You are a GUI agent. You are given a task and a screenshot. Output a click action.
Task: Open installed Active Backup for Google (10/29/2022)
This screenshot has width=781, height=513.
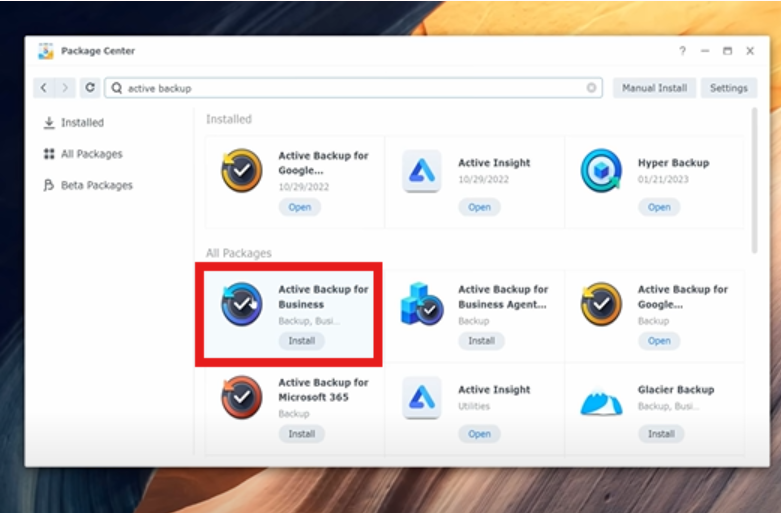pyautogui.click(x=300, y=207)
